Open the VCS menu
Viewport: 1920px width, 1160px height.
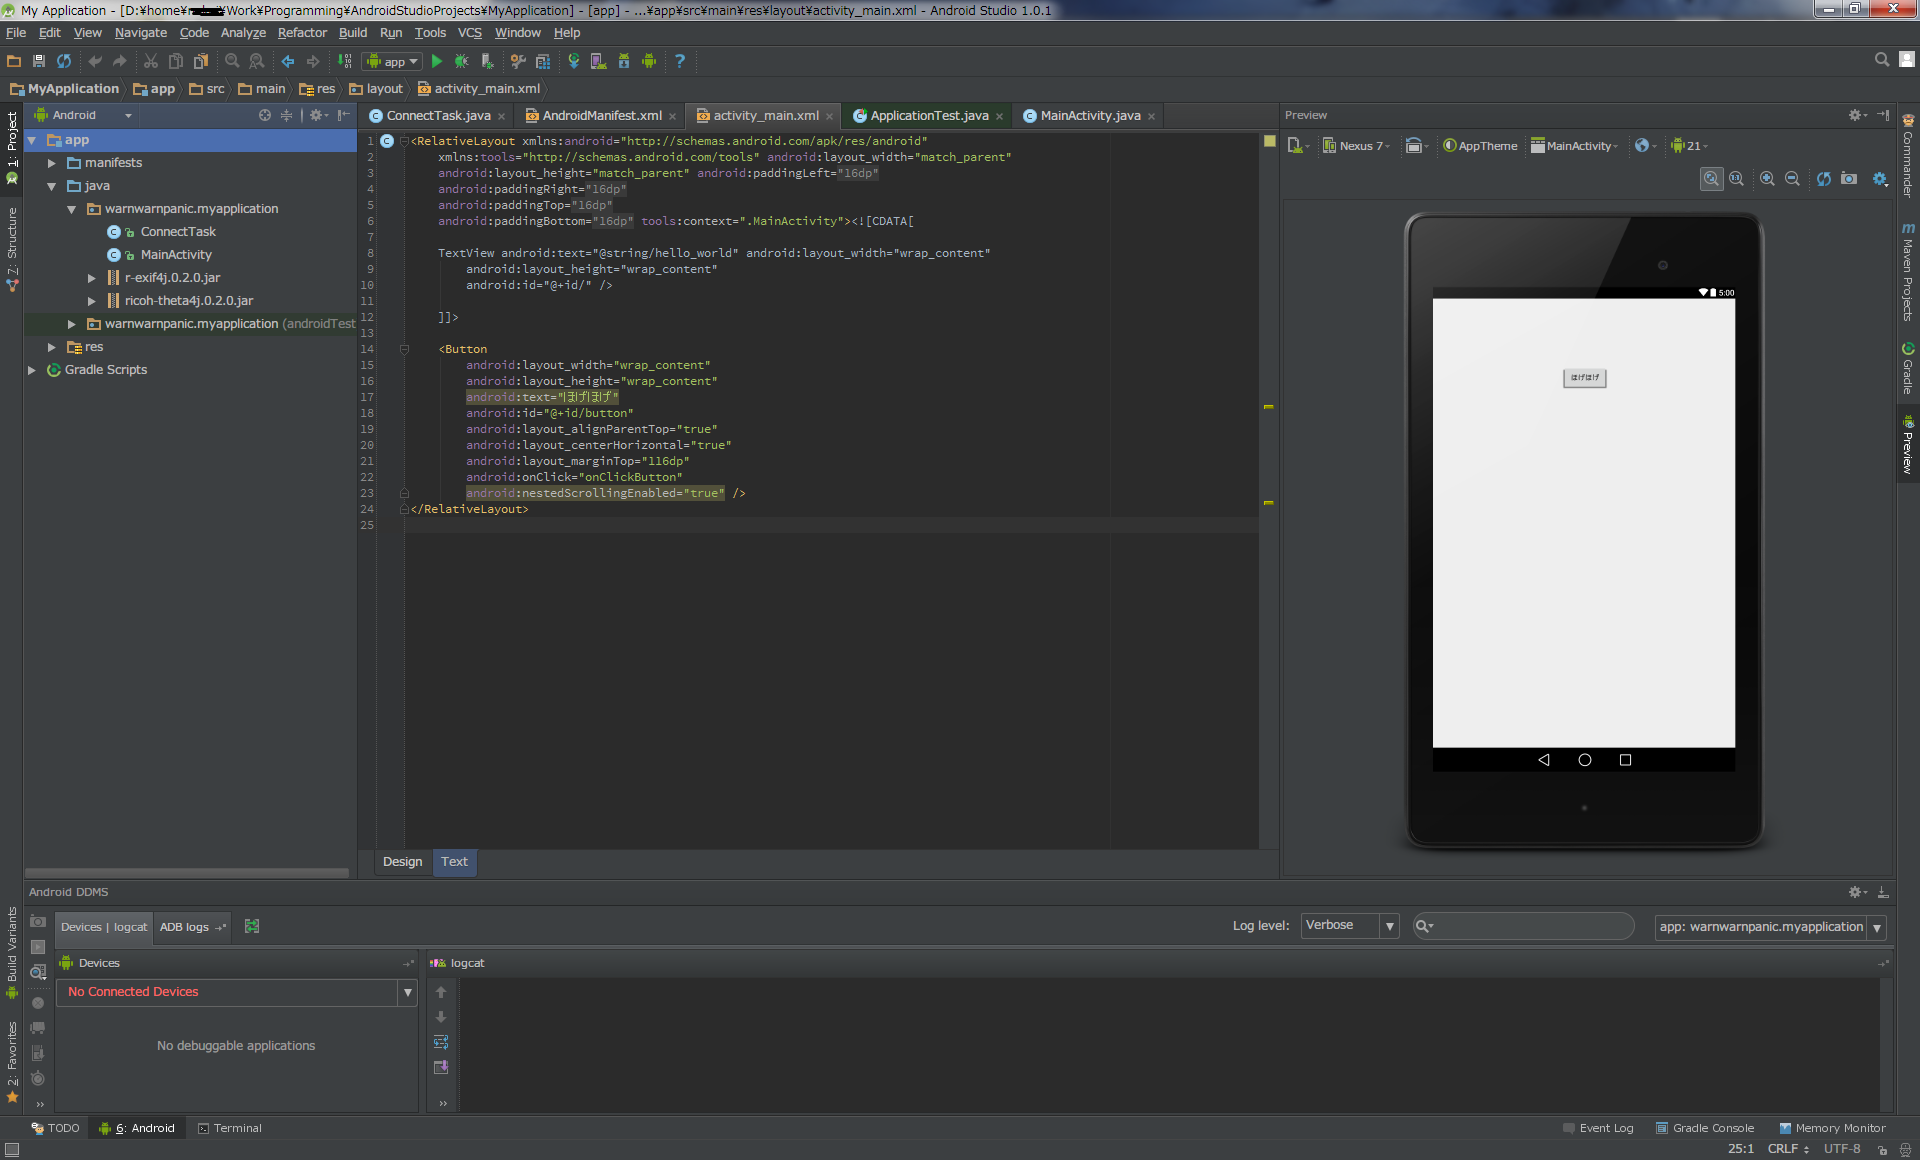[x=470, y=33]
